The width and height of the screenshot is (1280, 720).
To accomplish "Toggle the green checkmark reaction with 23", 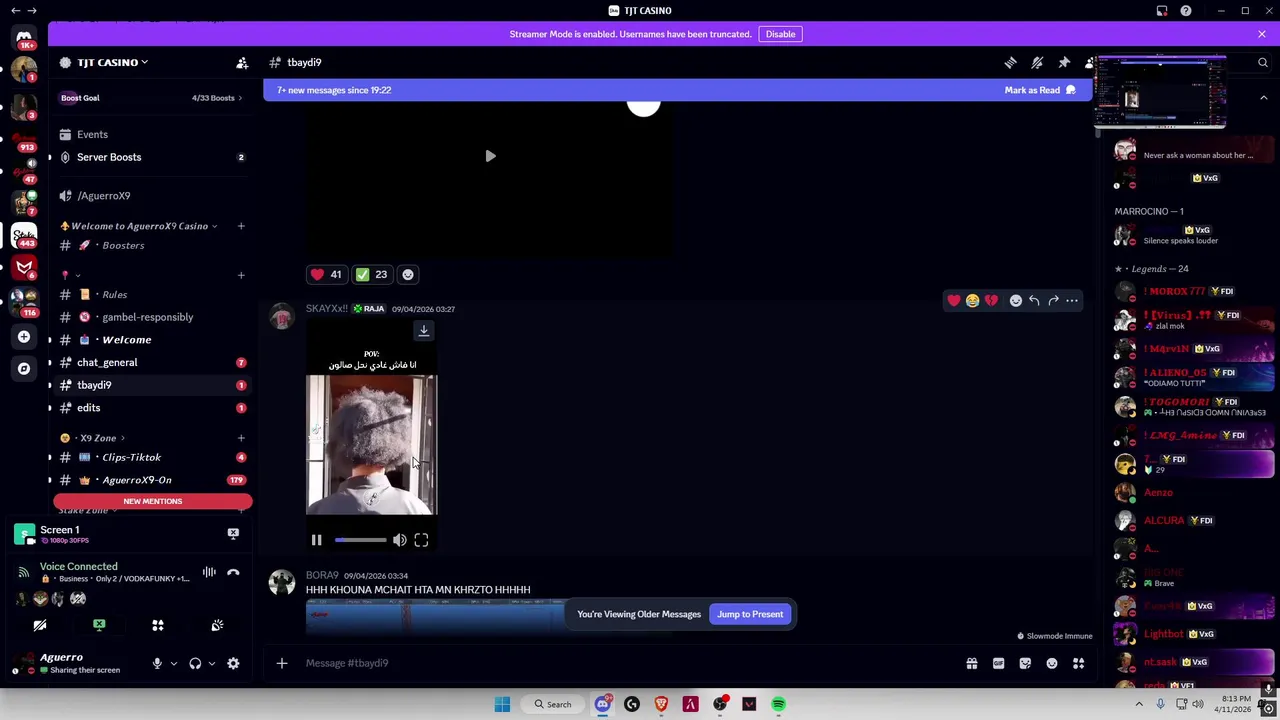I will click(372, 274).
